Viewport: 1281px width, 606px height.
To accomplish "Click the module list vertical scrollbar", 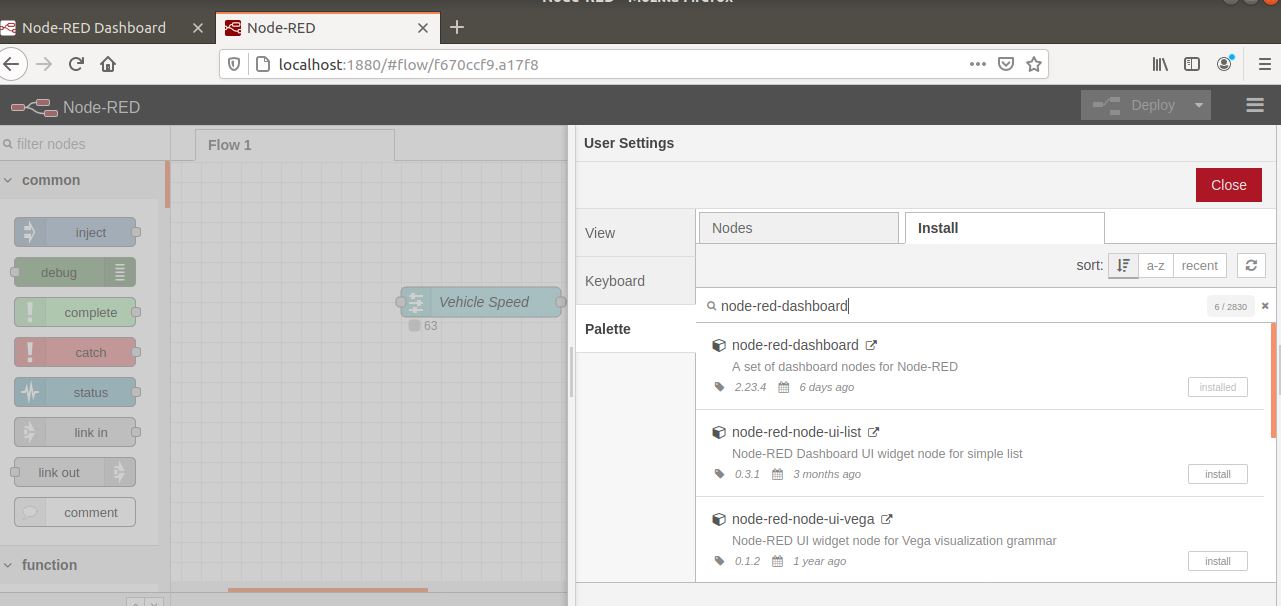I will pos(1274,380).
